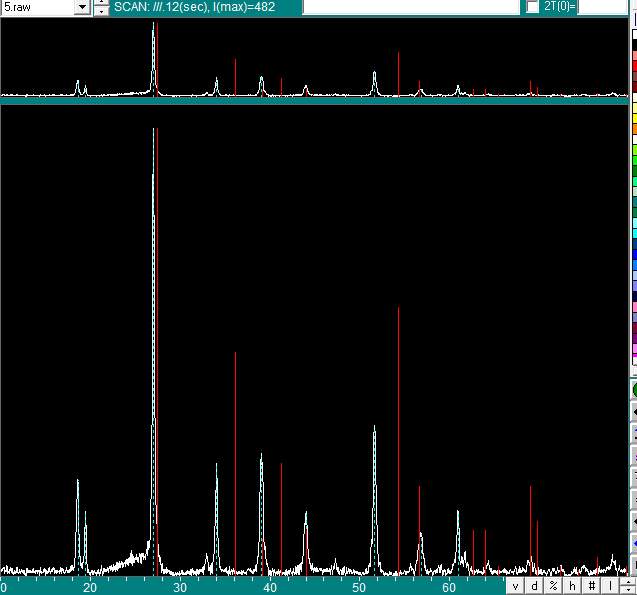Pick the bright yellow color swatch
637x595 pixels.
635,119
